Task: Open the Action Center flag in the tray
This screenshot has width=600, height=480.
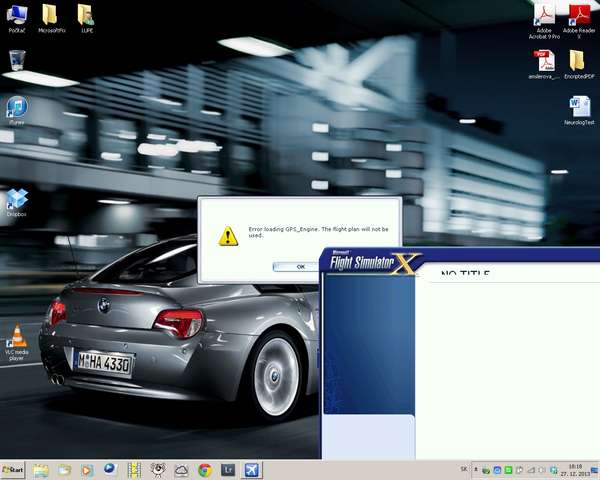Action: point(520,470)
